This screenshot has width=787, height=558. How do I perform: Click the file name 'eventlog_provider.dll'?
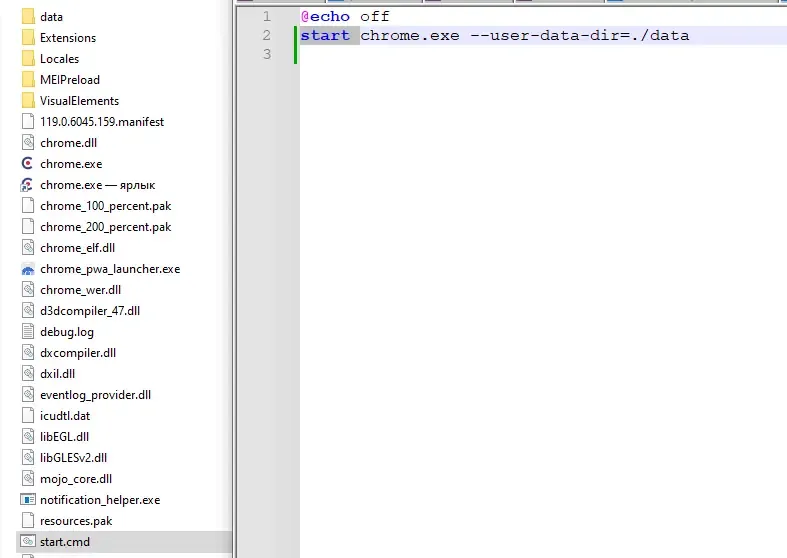click(x=95, y=395)
